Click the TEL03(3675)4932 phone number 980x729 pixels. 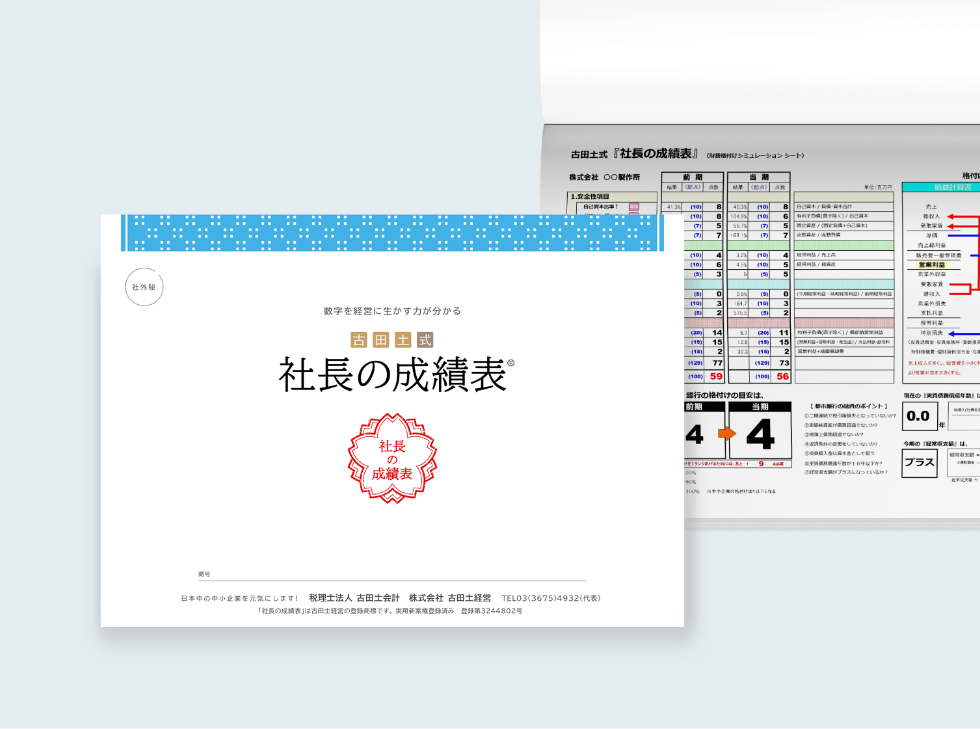pos(551,598)
